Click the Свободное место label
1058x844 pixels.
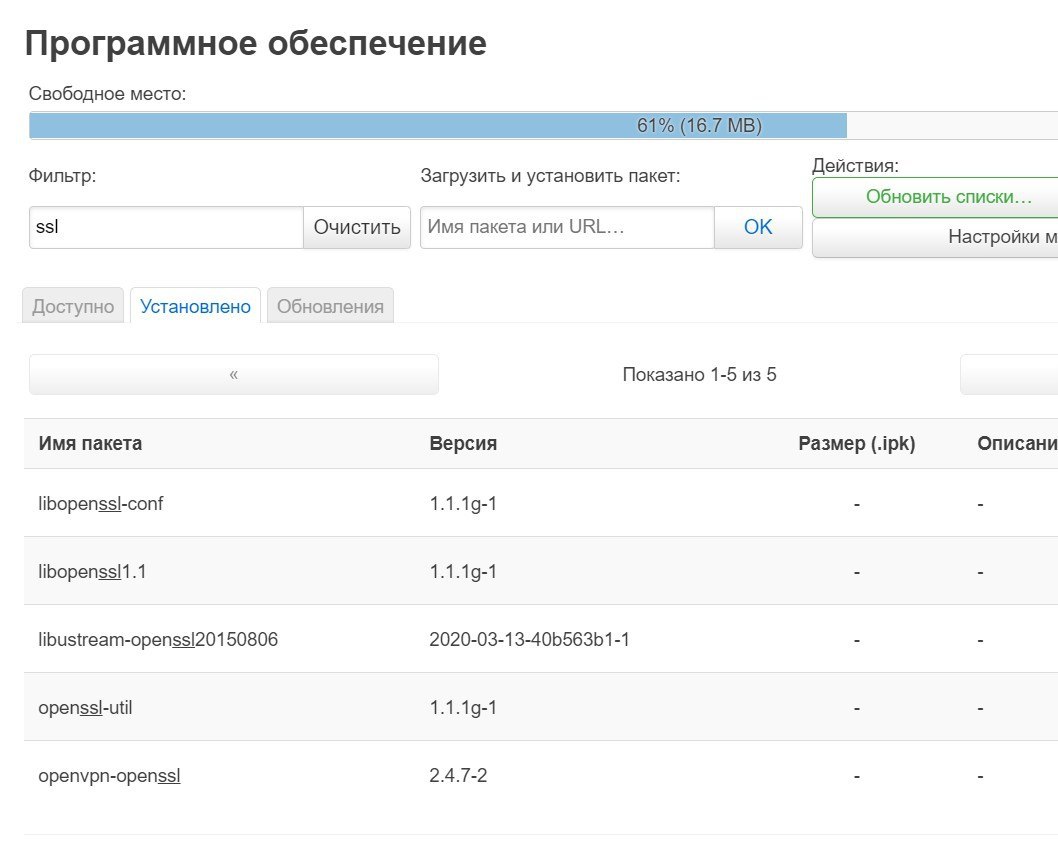107,94
